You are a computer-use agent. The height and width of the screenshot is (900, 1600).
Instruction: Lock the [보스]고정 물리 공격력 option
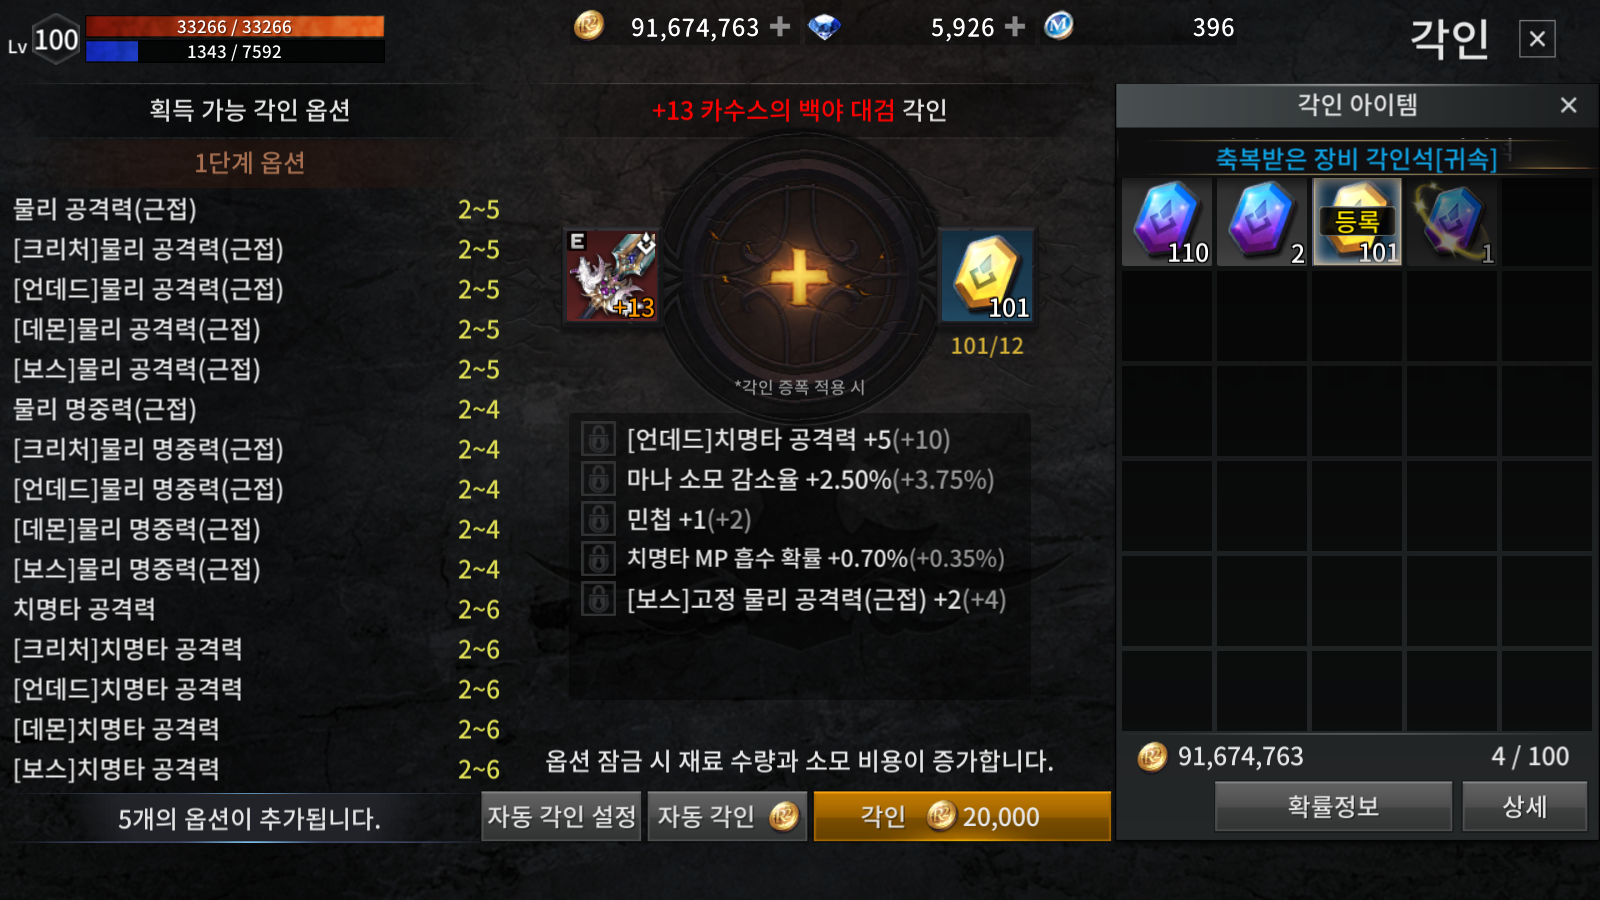pyautogui.click(x=598, y=599)
